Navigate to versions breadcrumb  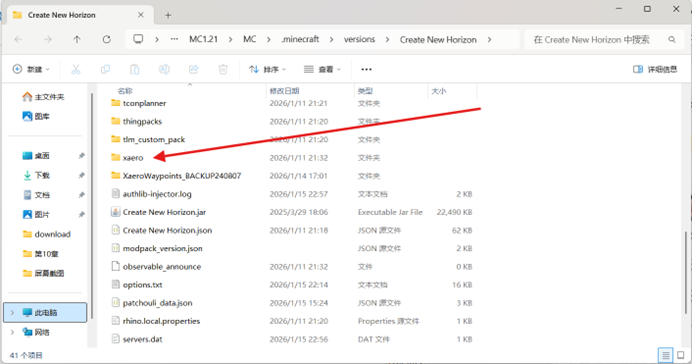[x=359, y=39]
